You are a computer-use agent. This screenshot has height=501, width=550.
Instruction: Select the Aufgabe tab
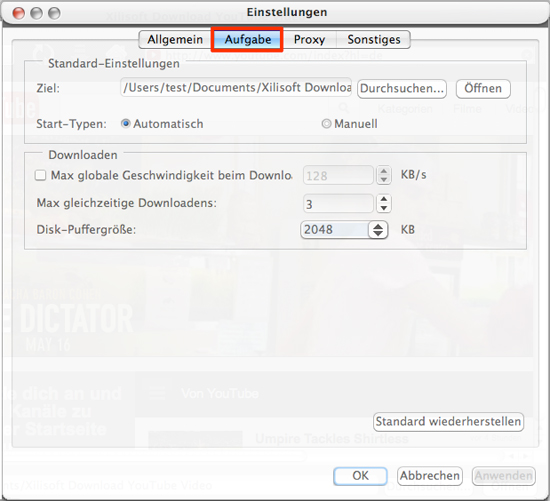coord(248,39)
